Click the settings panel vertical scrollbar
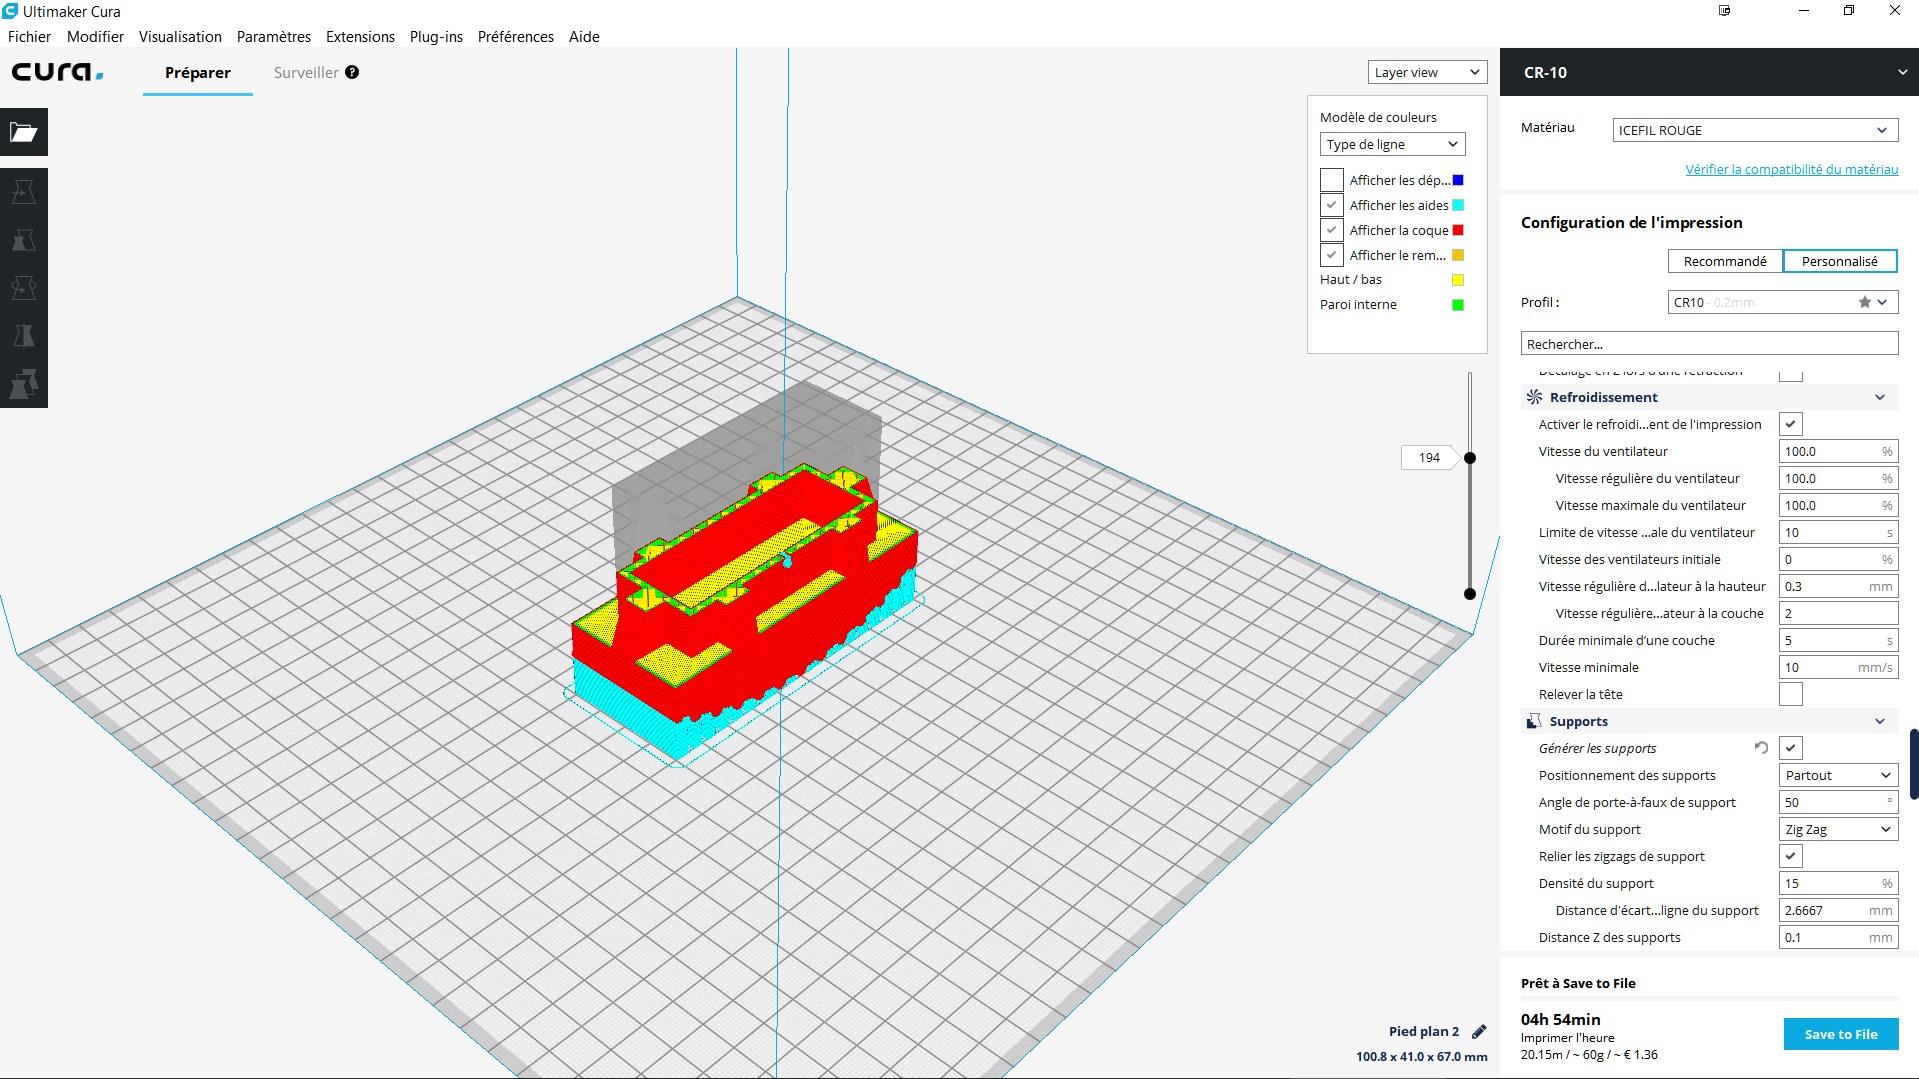Viewport: 1919px width, 1079px height. 1914,764
